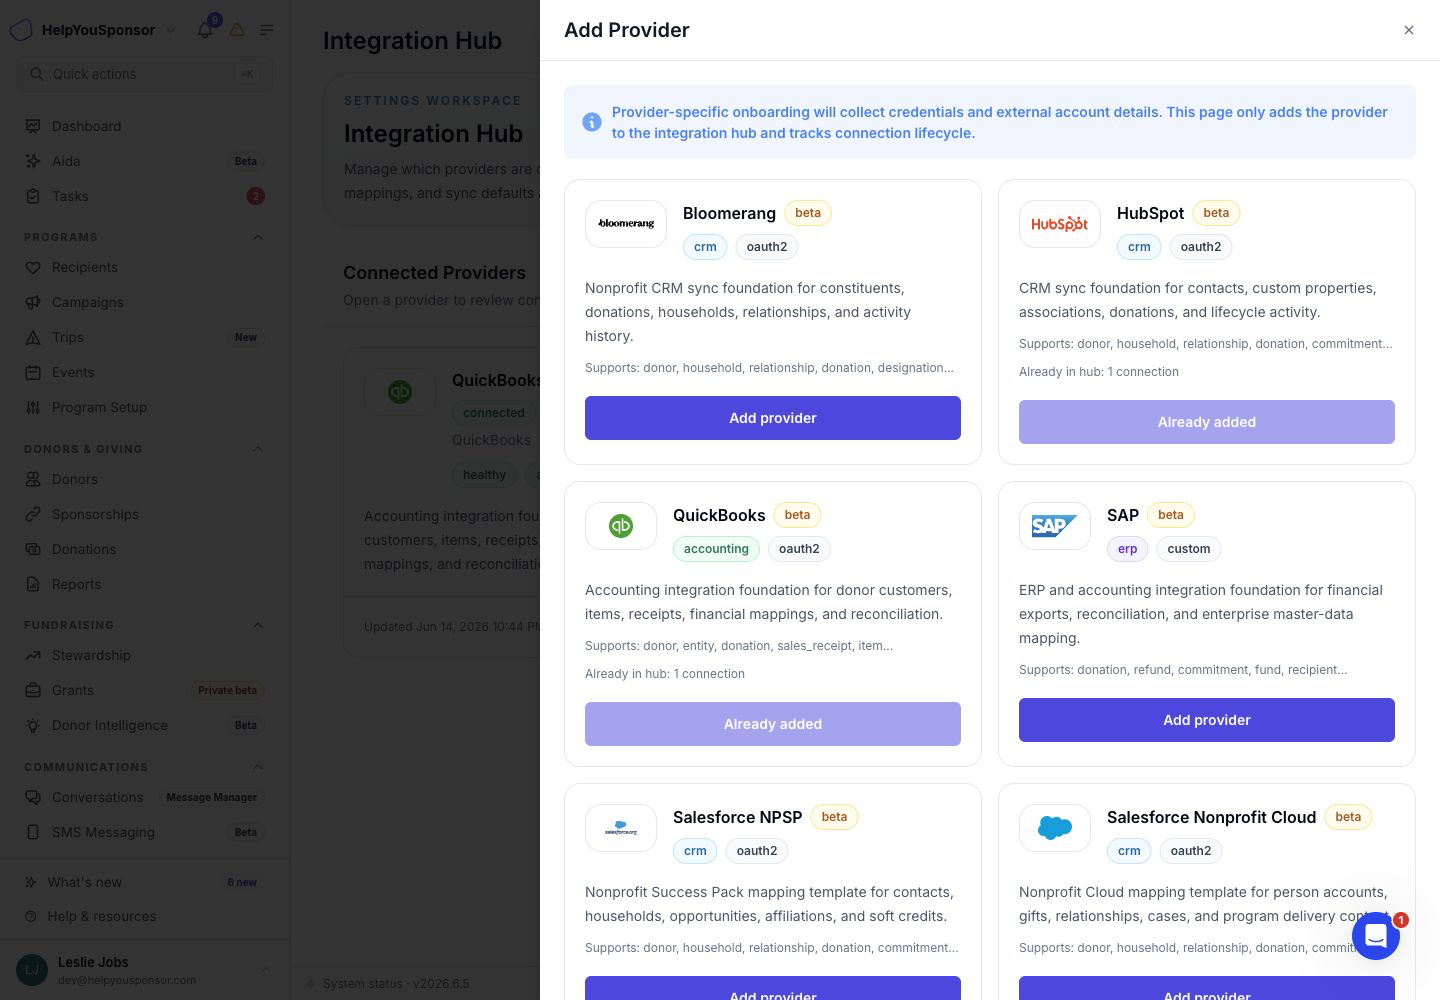Viewport: 1440px width, 1000px height.
Task: Click the info icon in the banner
Action: pos(592,122)
